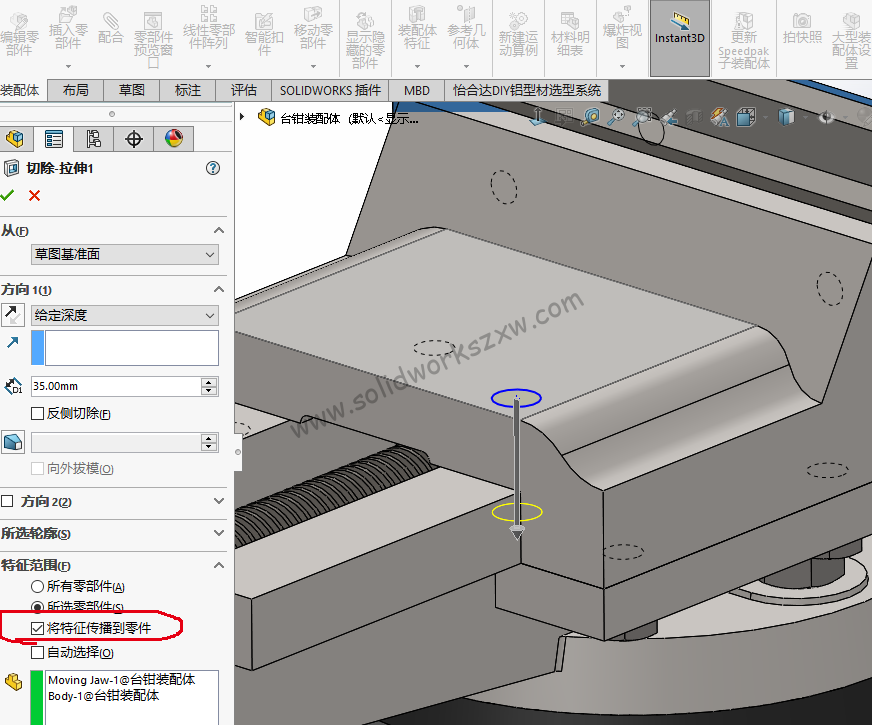Enable the 反侧切除 checkbox
The width and height of the screenshot is (872, 725).
click(x=37, y=412)
